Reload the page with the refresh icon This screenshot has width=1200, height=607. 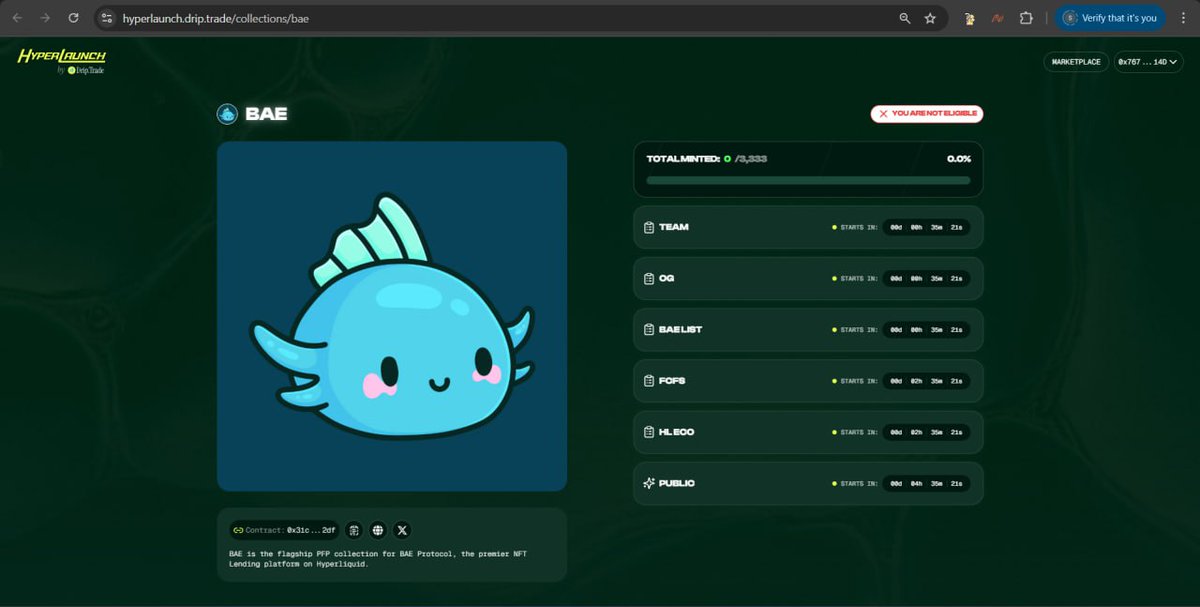[73, 18]
